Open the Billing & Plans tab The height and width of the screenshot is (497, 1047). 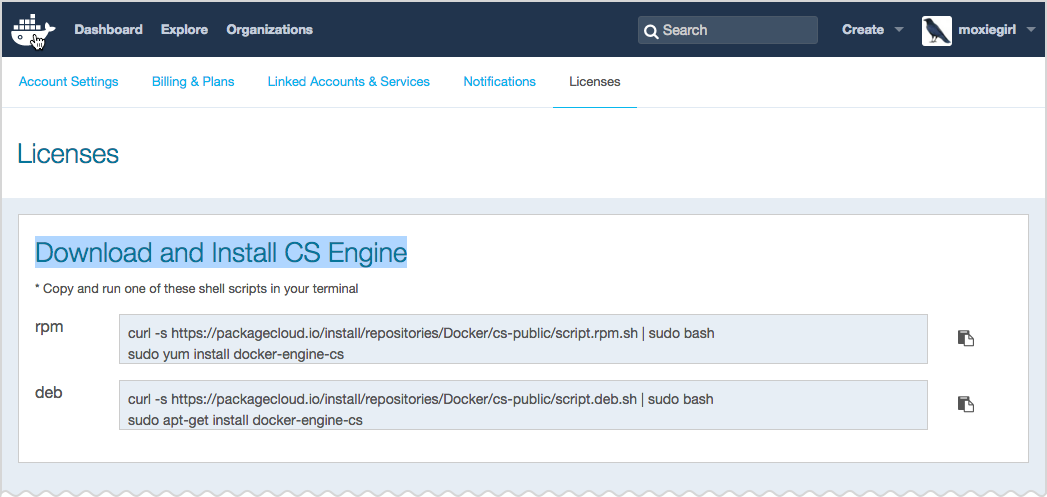click(193, 82)
